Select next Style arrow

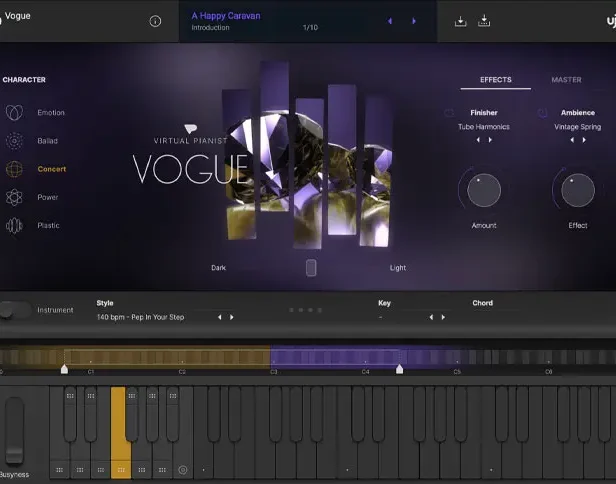tap(232, 317)
